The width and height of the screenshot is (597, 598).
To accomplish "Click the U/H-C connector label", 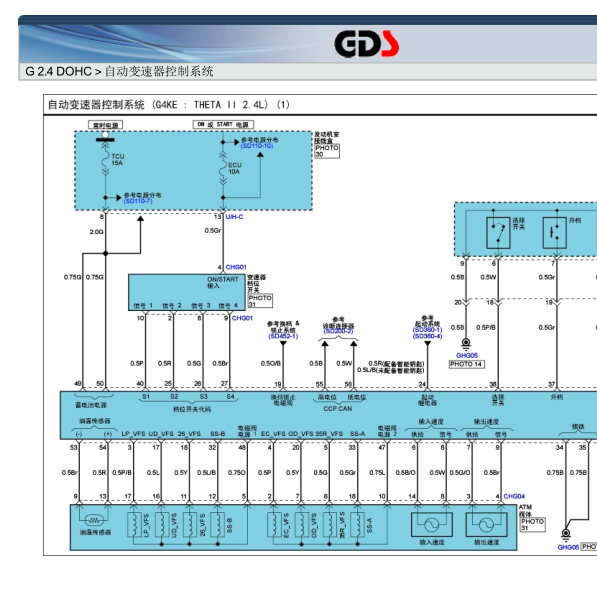I will (x=234, y=217).
